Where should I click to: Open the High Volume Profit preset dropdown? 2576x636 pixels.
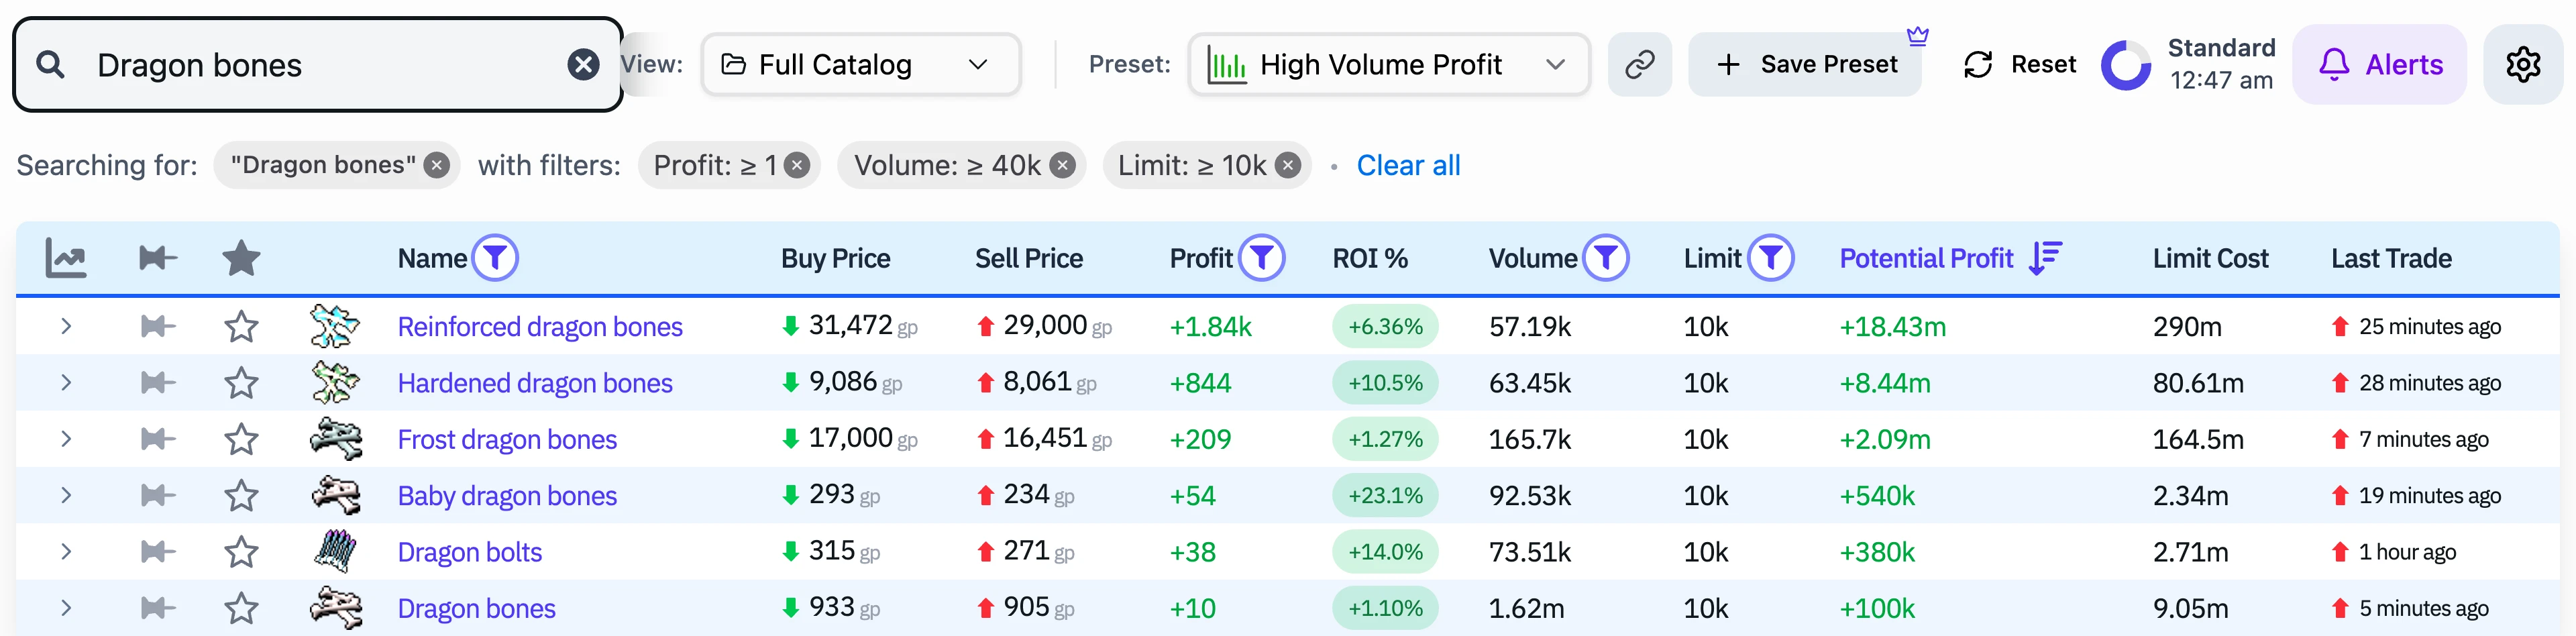coord(1388,65)
